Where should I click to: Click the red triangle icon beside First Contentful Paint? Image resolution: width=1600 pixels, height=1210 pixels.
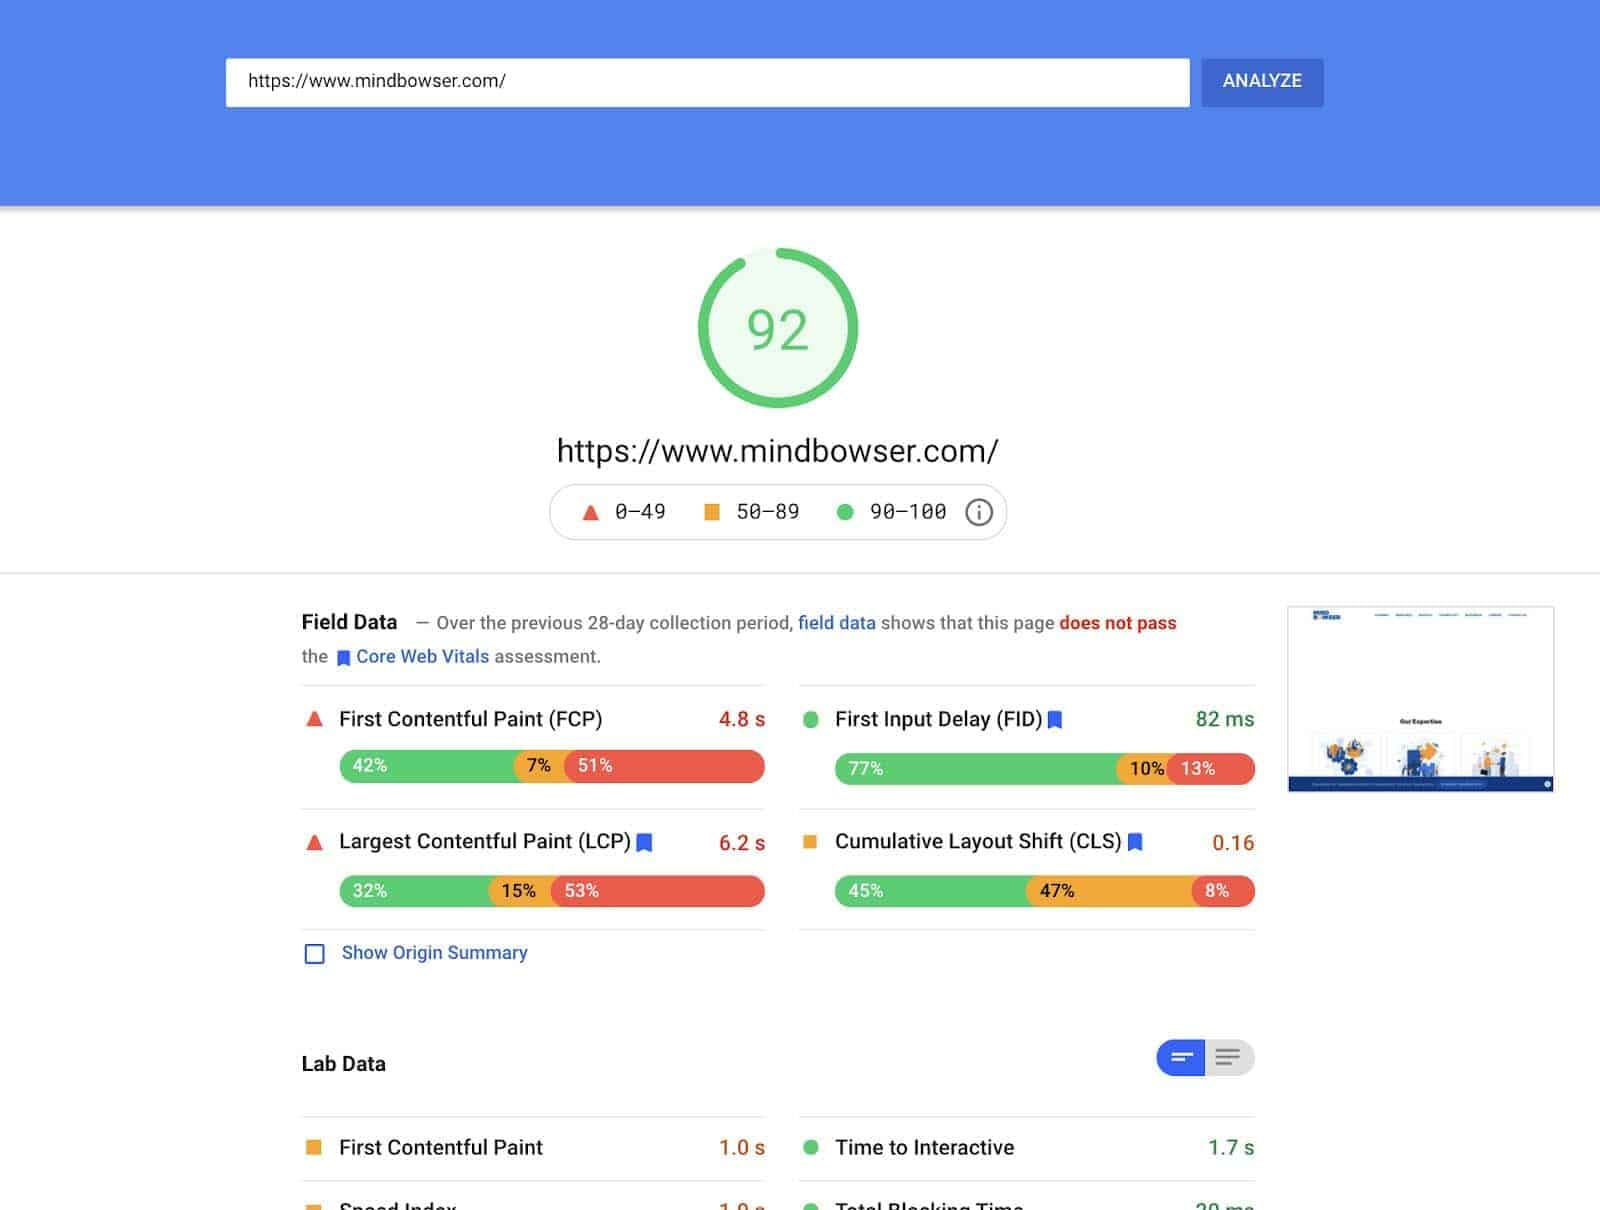click(x=313, y=718)
